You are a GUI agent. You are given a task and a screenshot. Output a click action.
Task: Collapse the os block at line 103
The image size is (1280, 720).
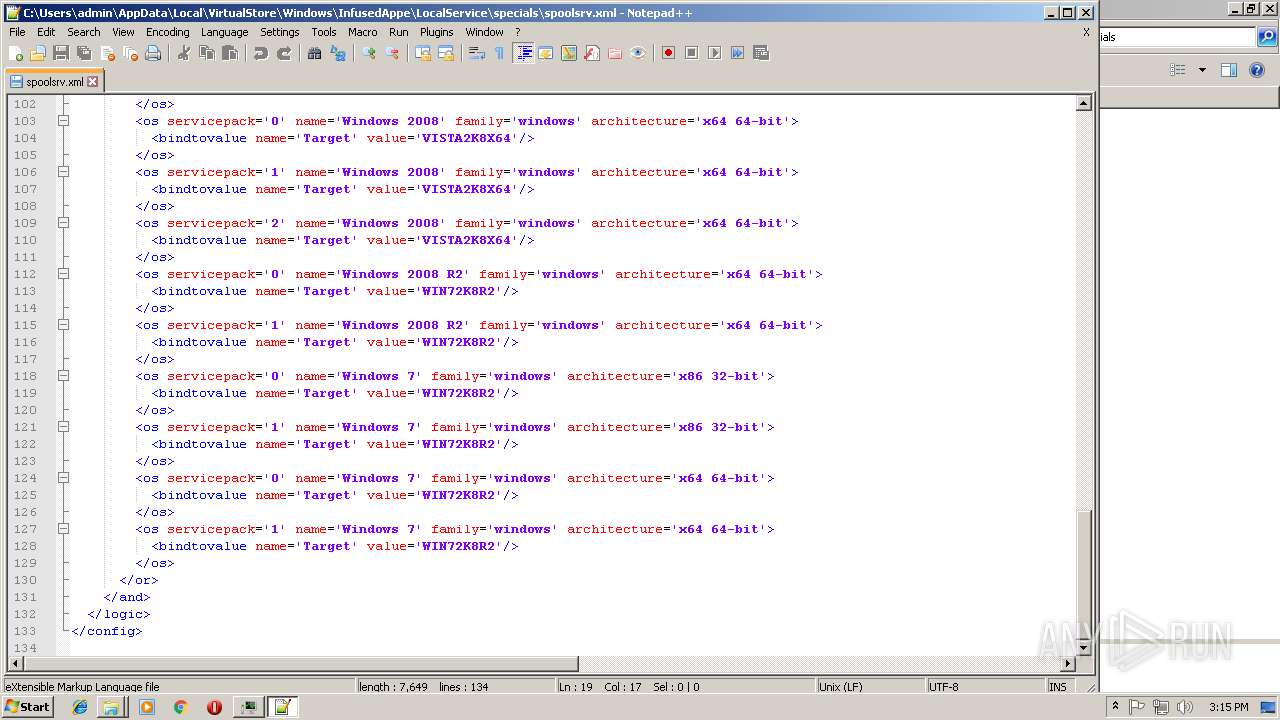click(x=63, y=121)
